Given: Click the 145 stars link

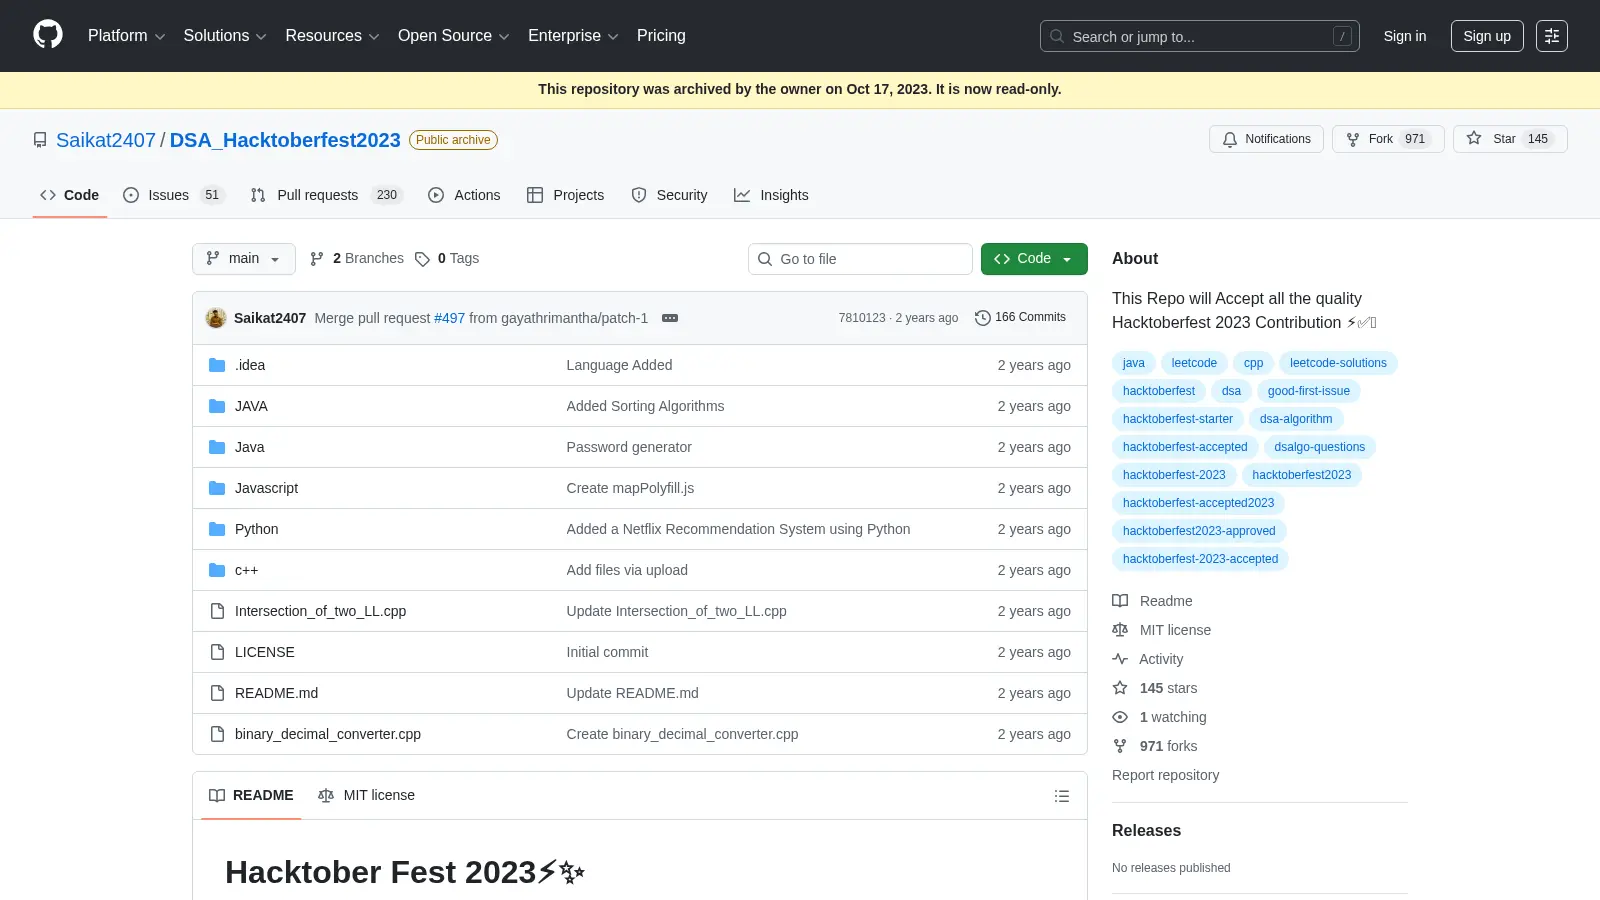Looking at the screenshot, I should tap(1155, 688).
